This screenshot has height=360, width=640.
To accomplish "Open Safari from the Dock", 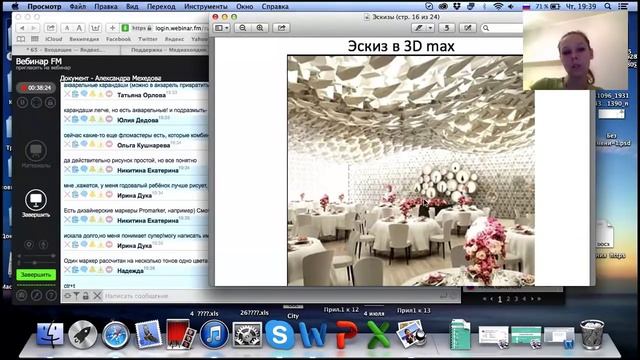I will (116, 335).
